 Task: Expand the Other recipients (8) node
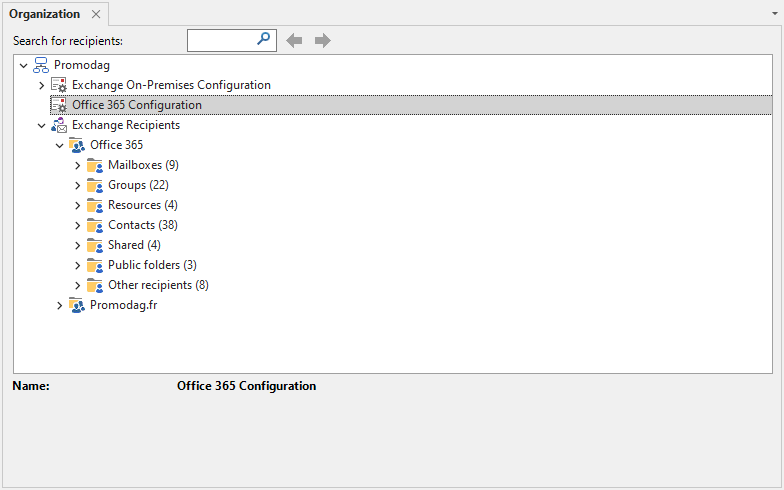[x=78, y=286]
